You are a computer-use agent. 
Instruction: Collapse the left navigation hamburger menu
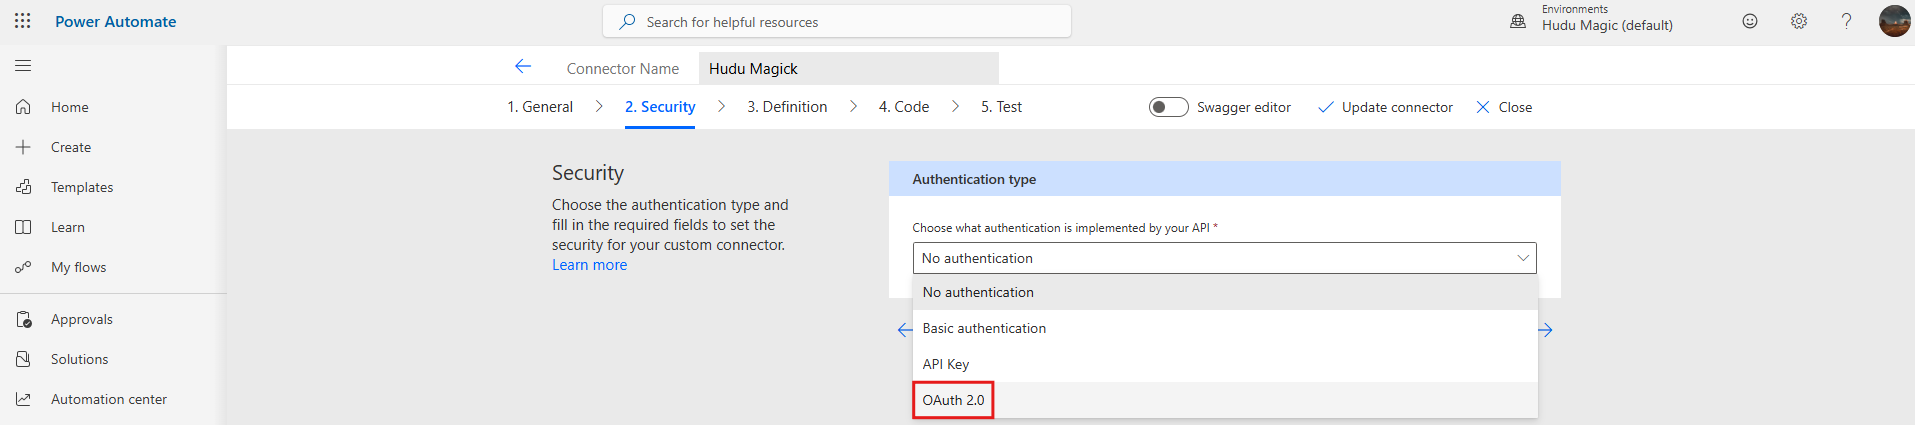tap(23, 66)
